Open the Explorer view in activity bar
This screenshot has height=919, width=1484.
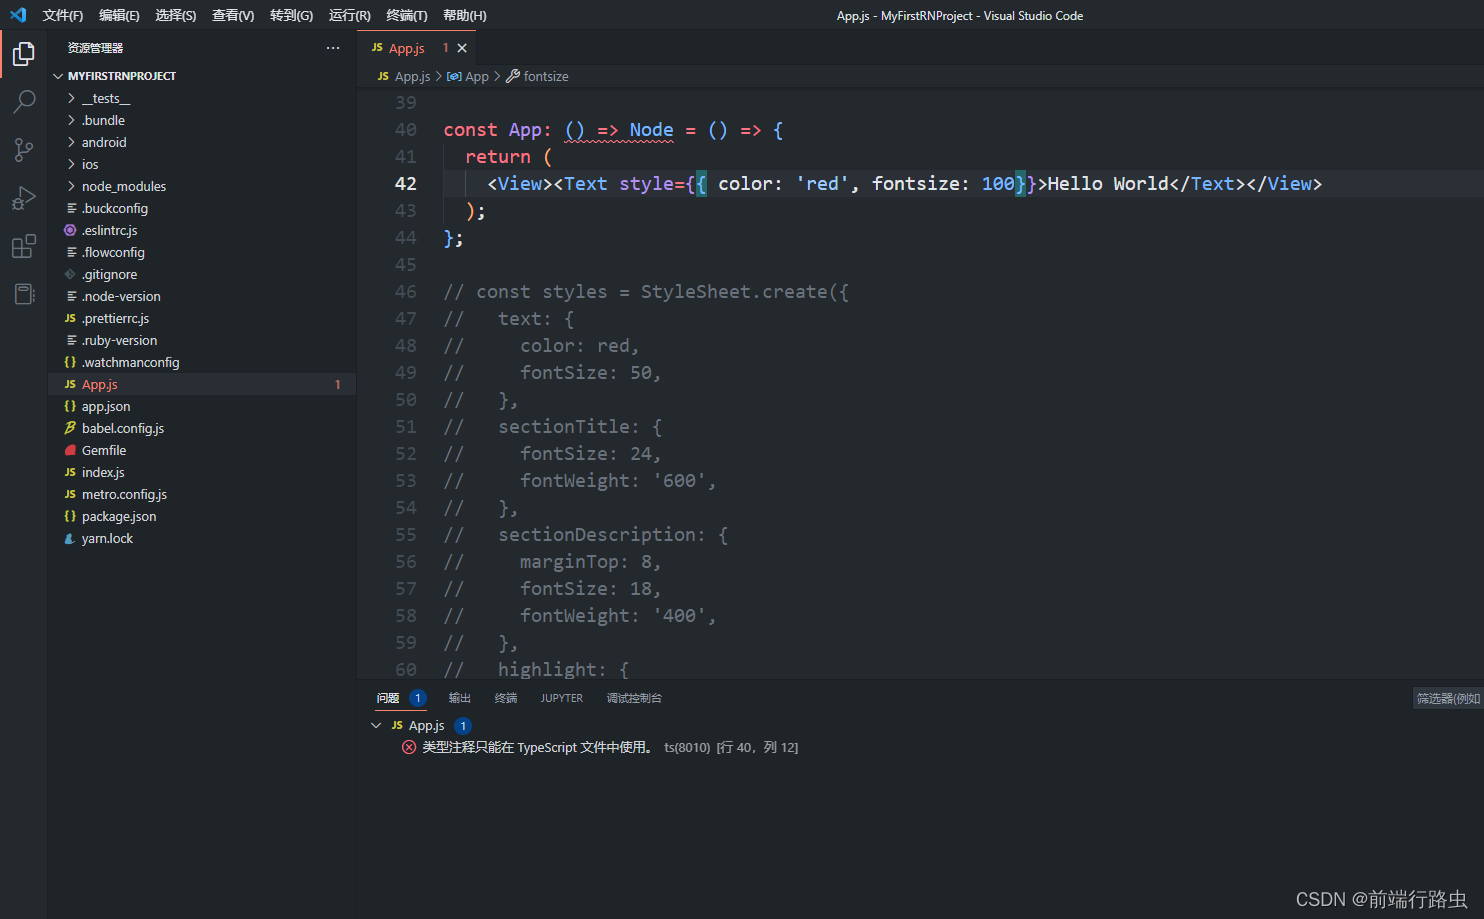pyautogui.click(x=23, y=54)
